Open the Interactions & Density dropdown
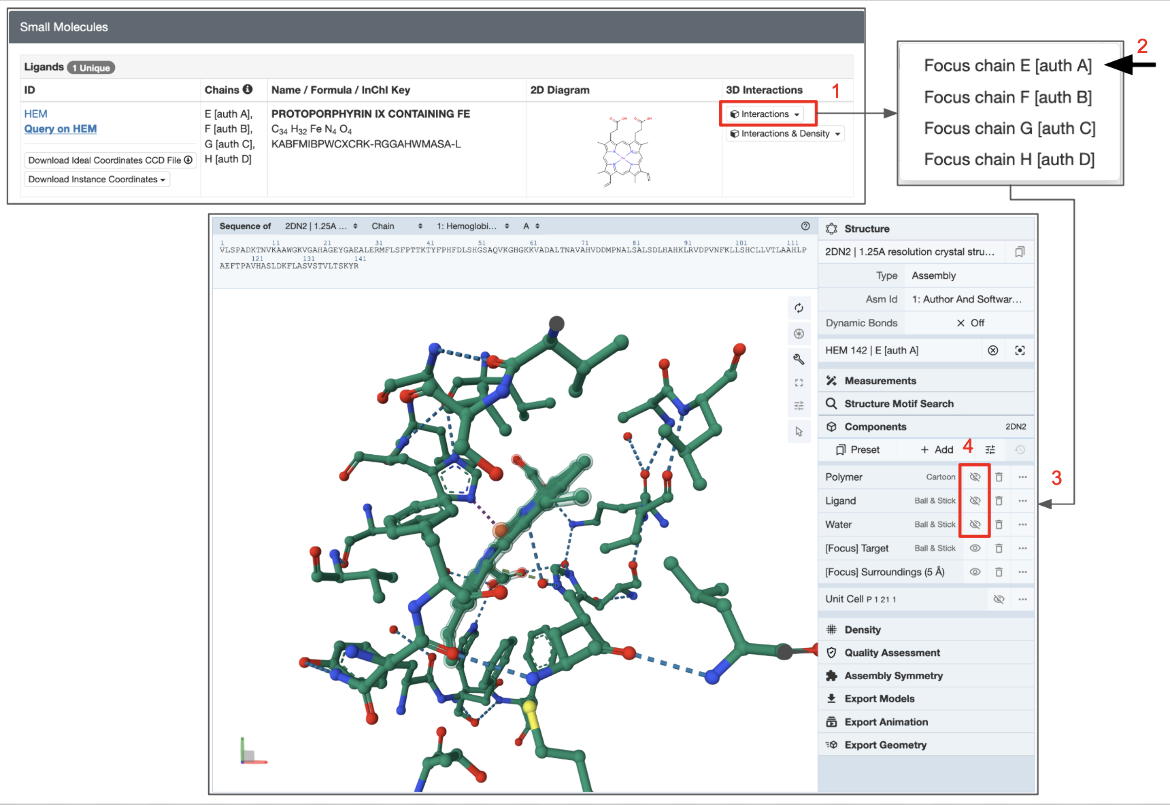The image size is (1170, 805). pyautogui.click(x=785, y=134)
